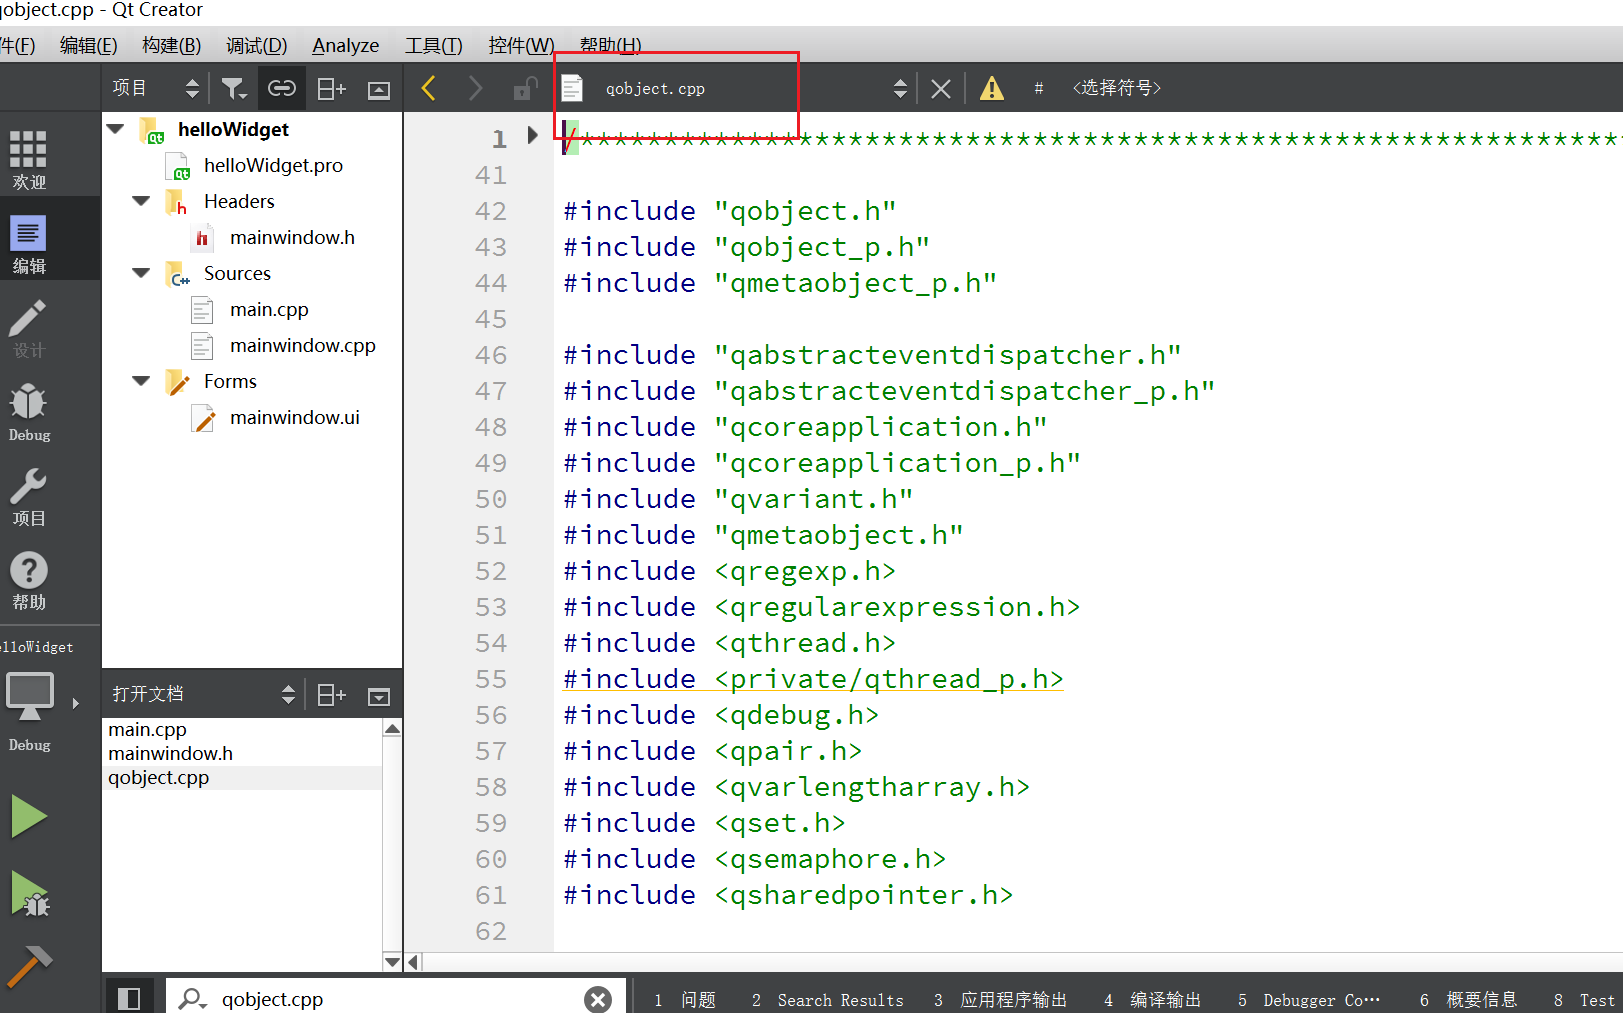Open the Analyze menu
The image size is (1623, 1013).
click(345, 45)
